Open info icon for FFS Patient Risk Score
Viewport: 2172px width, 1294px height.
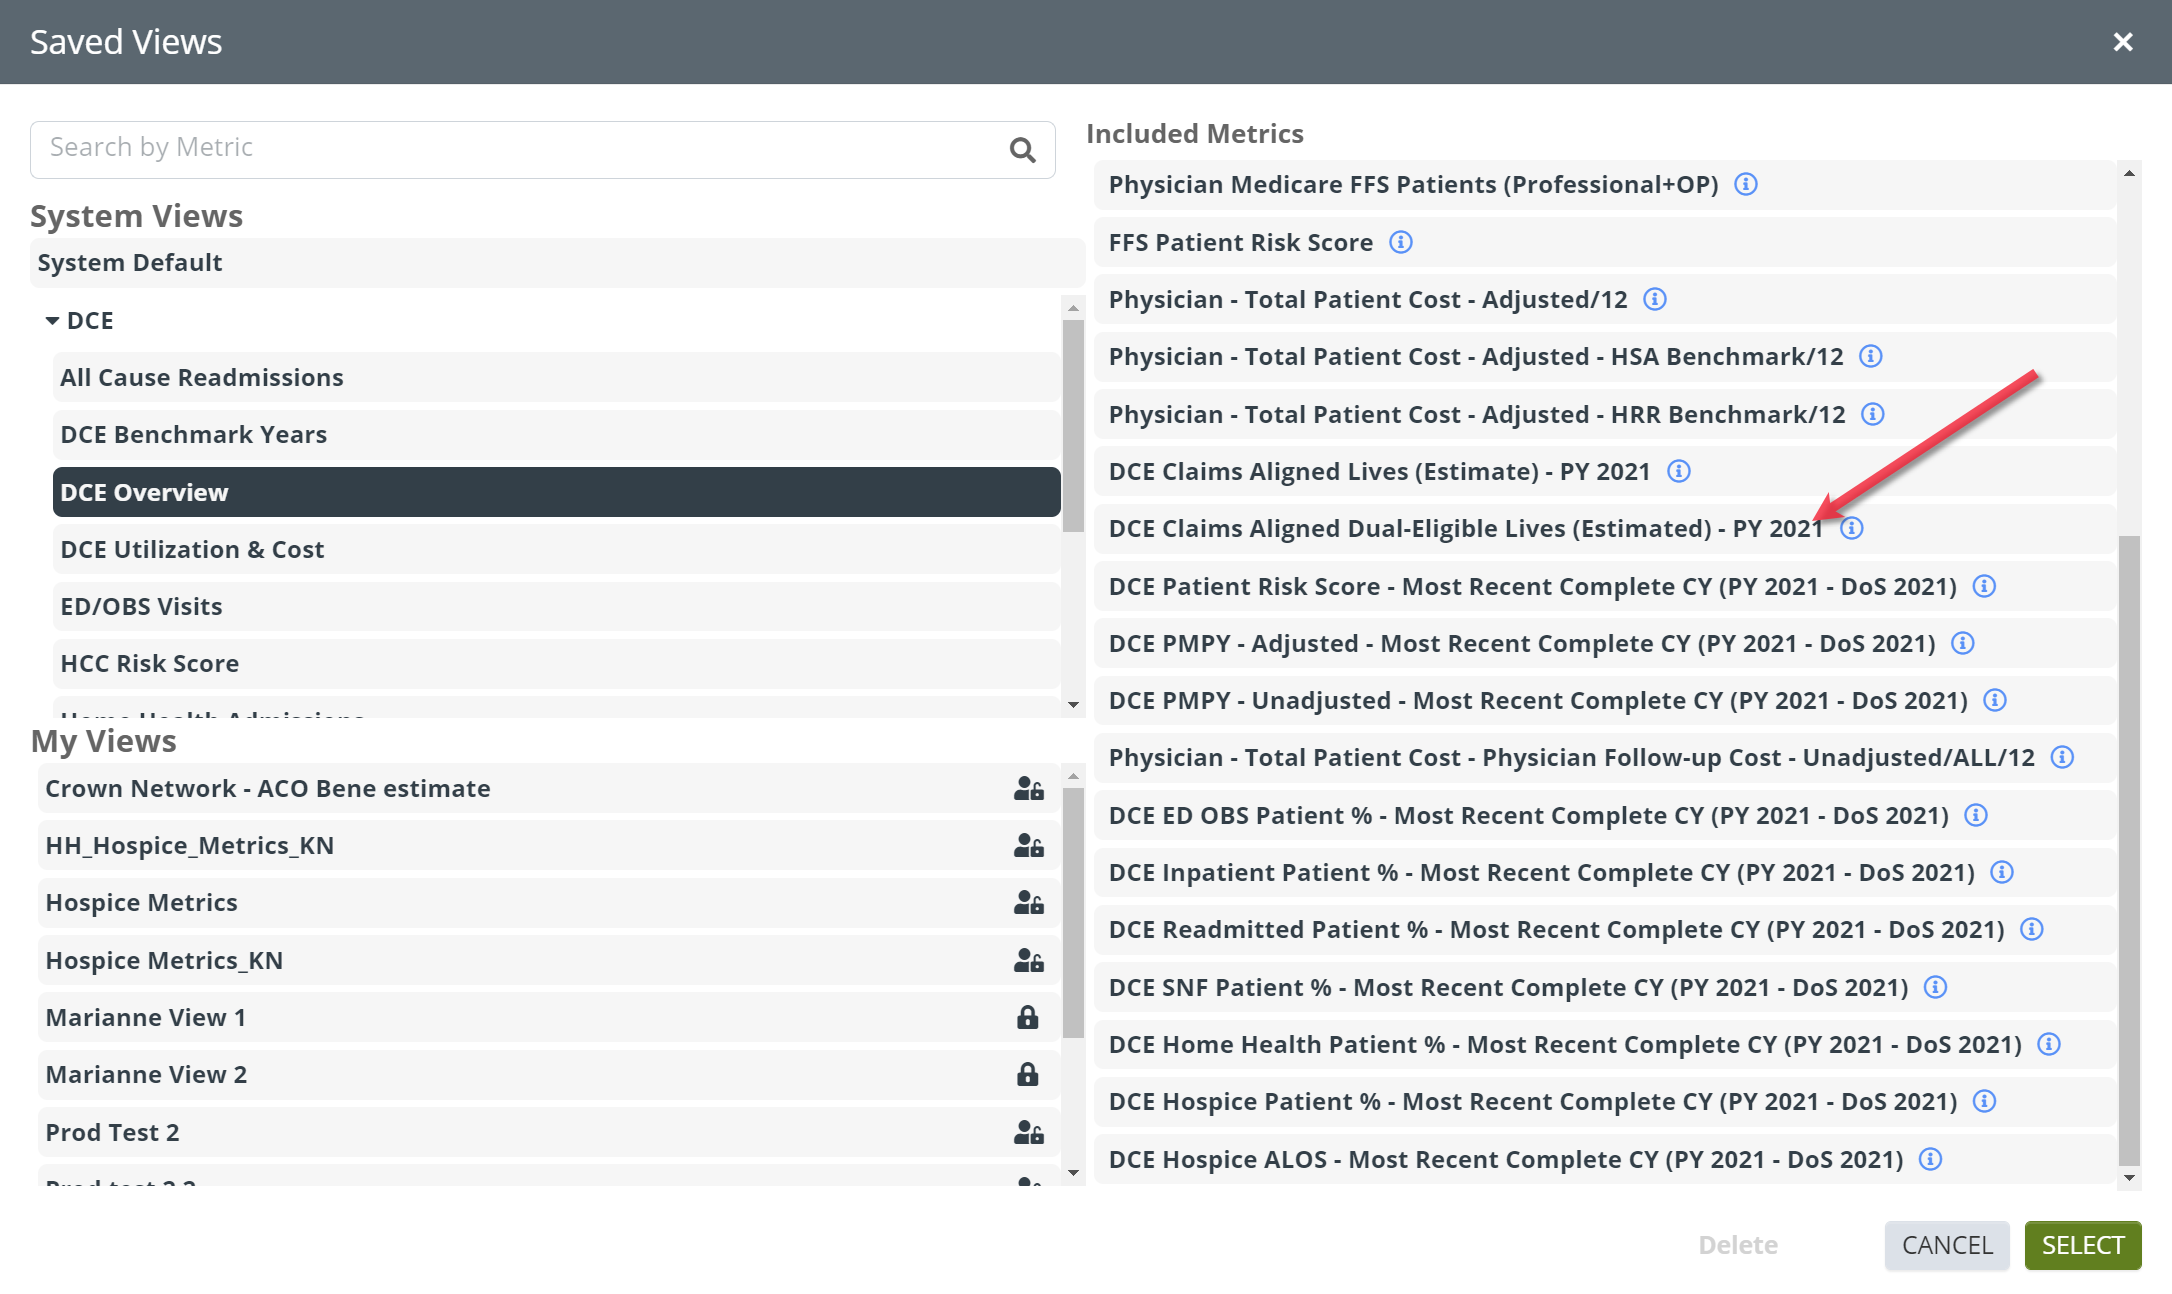[x=1401, y=242]
